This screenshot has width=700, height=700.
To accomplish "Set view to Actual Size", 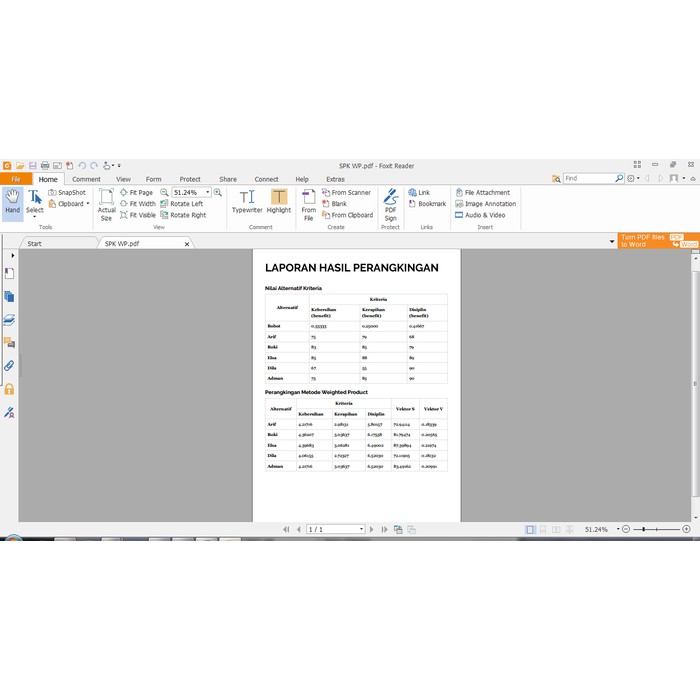I will coord(107,205).
